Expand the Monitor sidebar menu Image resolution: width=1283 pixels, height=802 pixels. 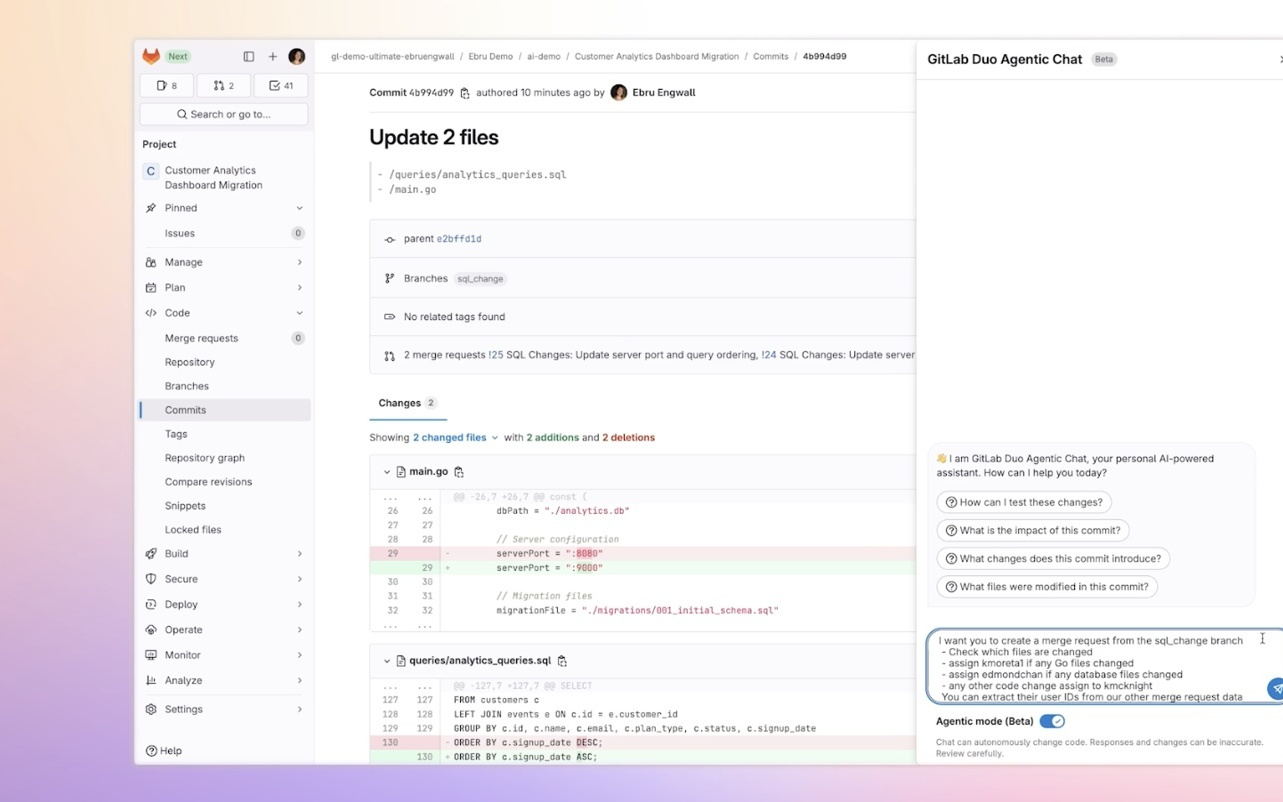click(224, 655)
